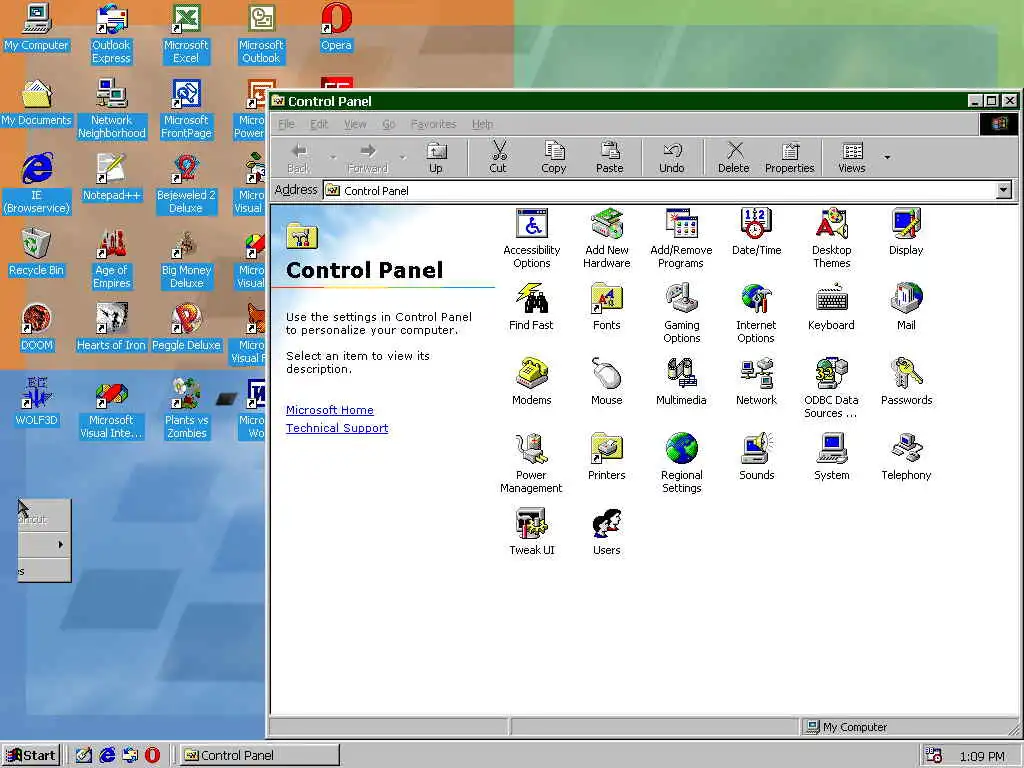1024x768 pixels.
Task: Select the Recycle Bin desktop icon
Action: coord(37,253)
